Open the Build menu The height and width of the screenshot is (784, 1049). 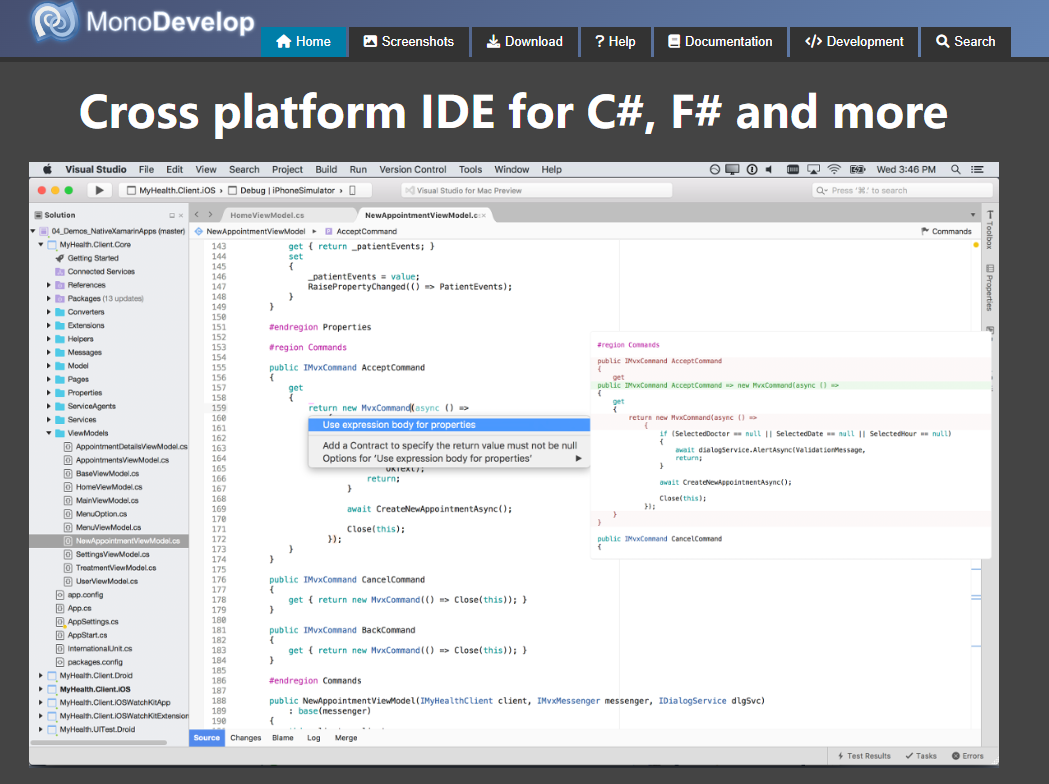326,169
